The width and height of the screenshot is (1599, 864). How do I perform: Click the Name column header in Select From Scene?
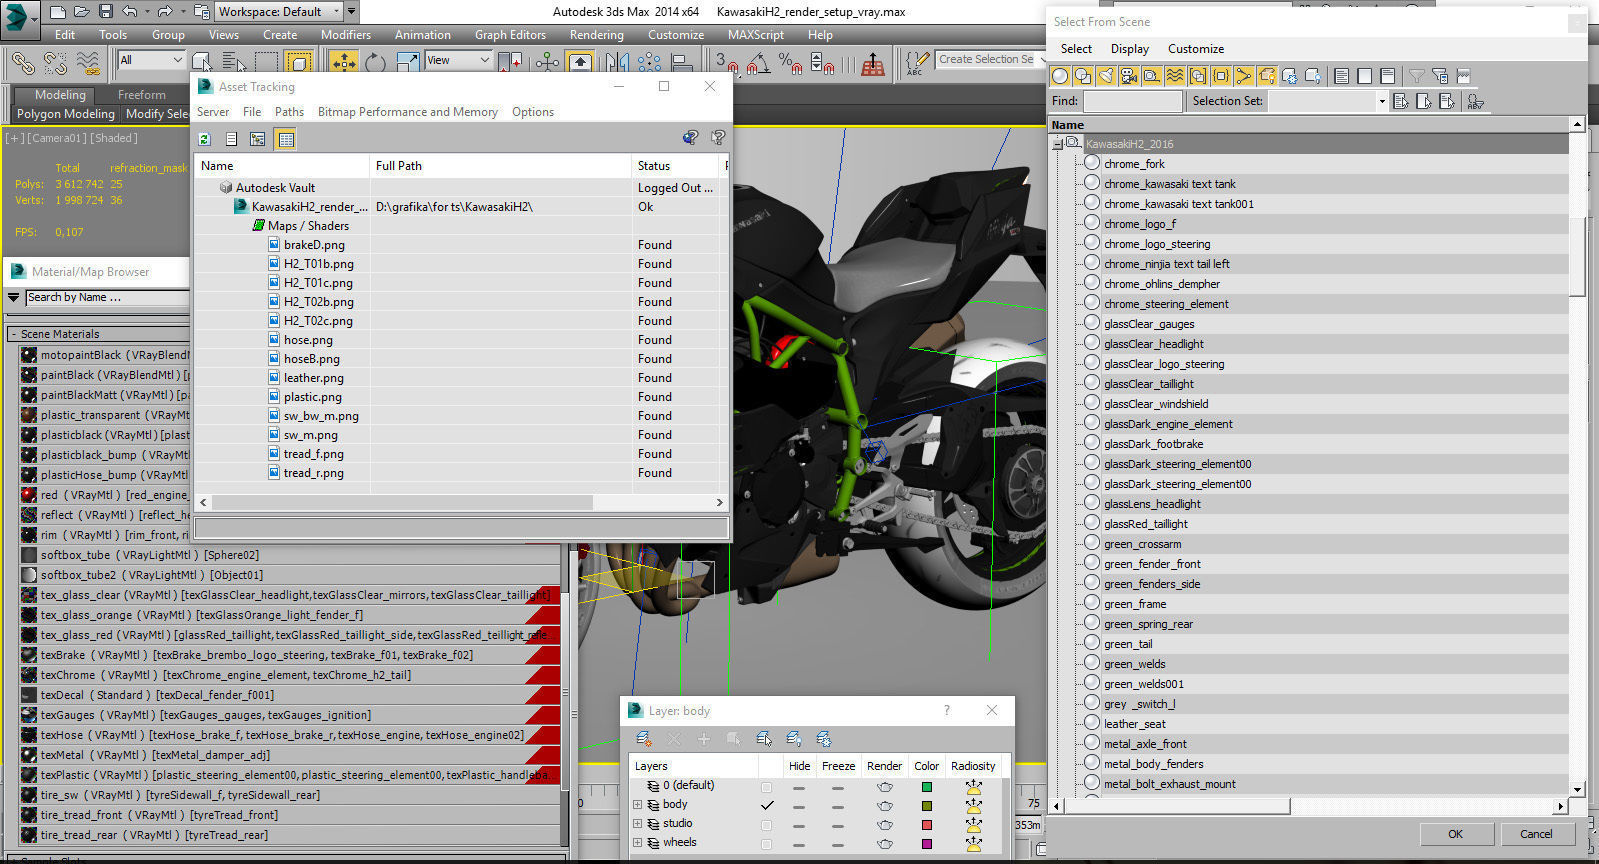(x=1309, y=125)
